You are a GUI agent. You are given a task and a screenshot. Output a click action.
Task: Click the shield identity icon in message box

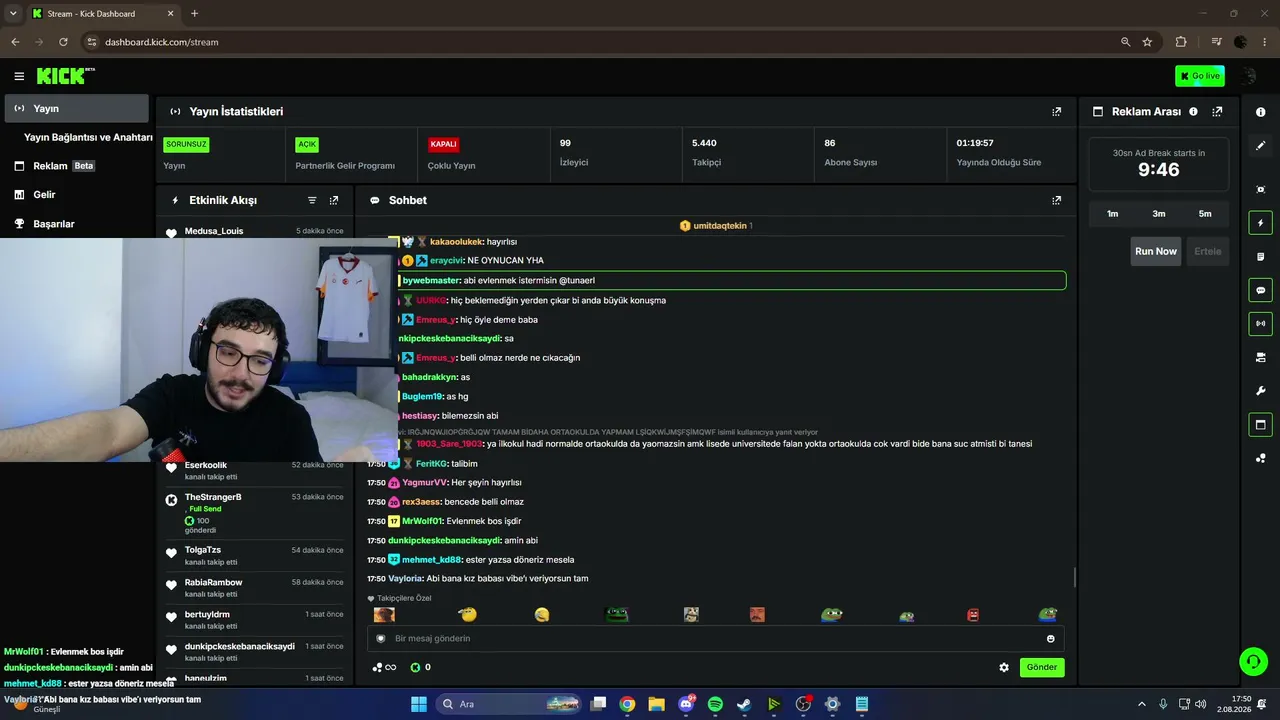380,638
